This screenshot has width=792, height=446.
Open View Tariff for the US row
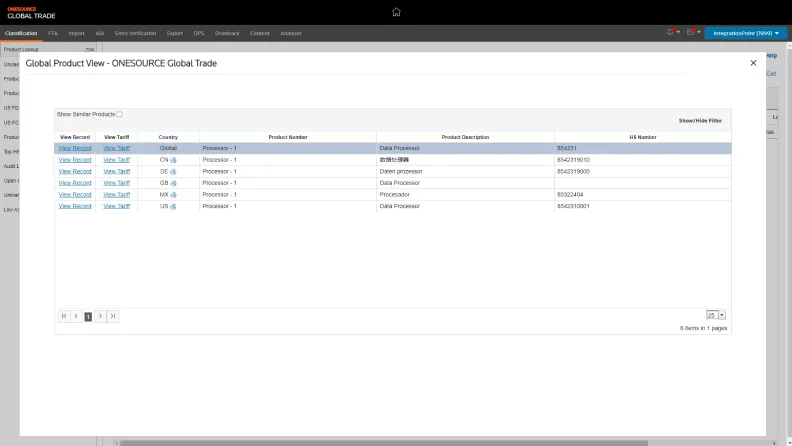[x=117, y=207]
